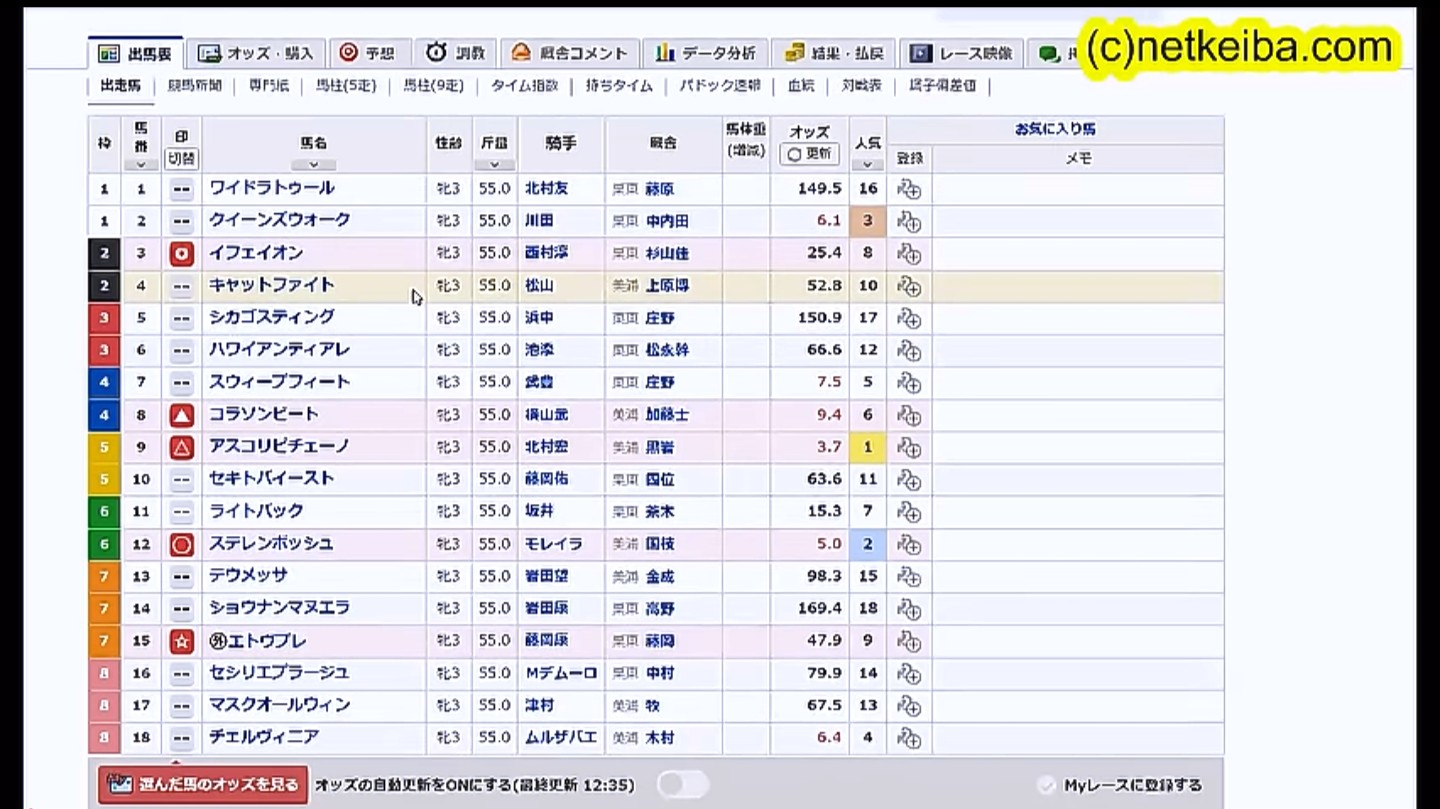Viewport: 1440px width, 809px height.
Task: Open the データ分析 tab
Action: (x=706, y=53)
